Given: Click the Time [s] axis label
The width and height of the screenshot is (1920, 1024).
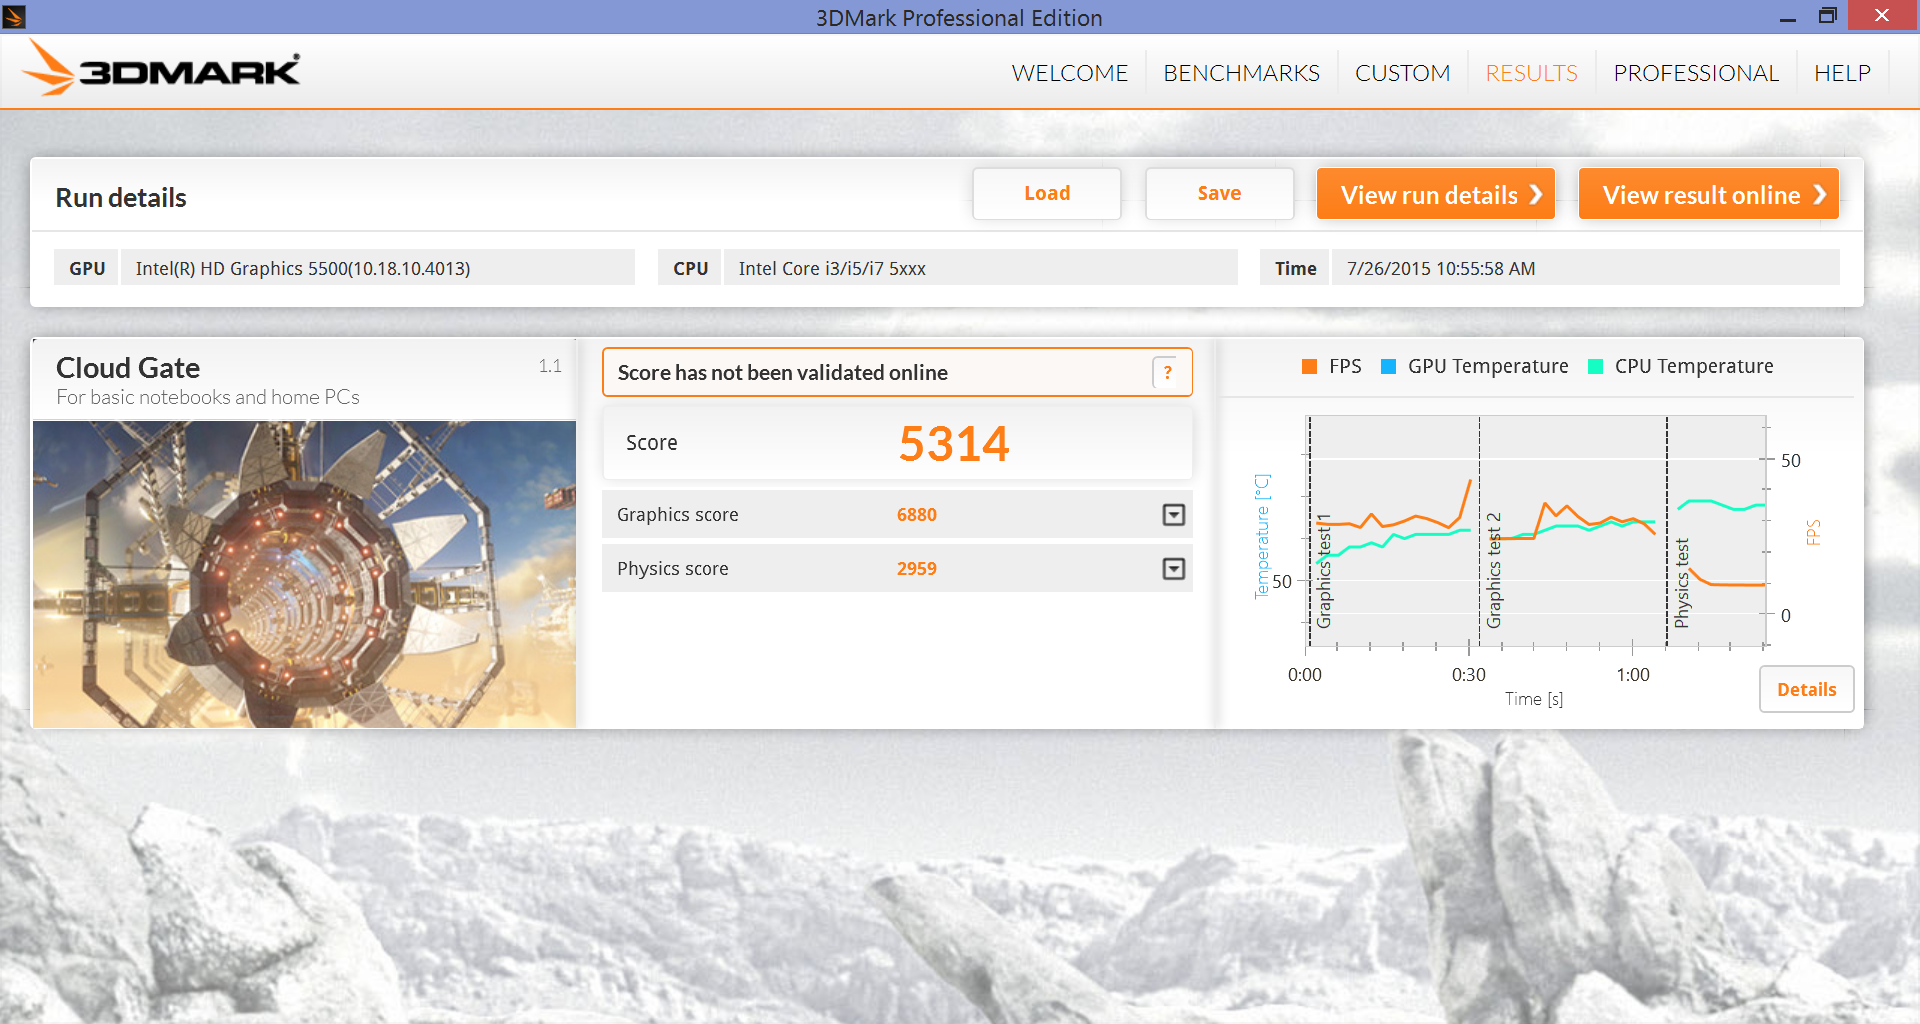Looking at the screenshot, I should 1534,699.
